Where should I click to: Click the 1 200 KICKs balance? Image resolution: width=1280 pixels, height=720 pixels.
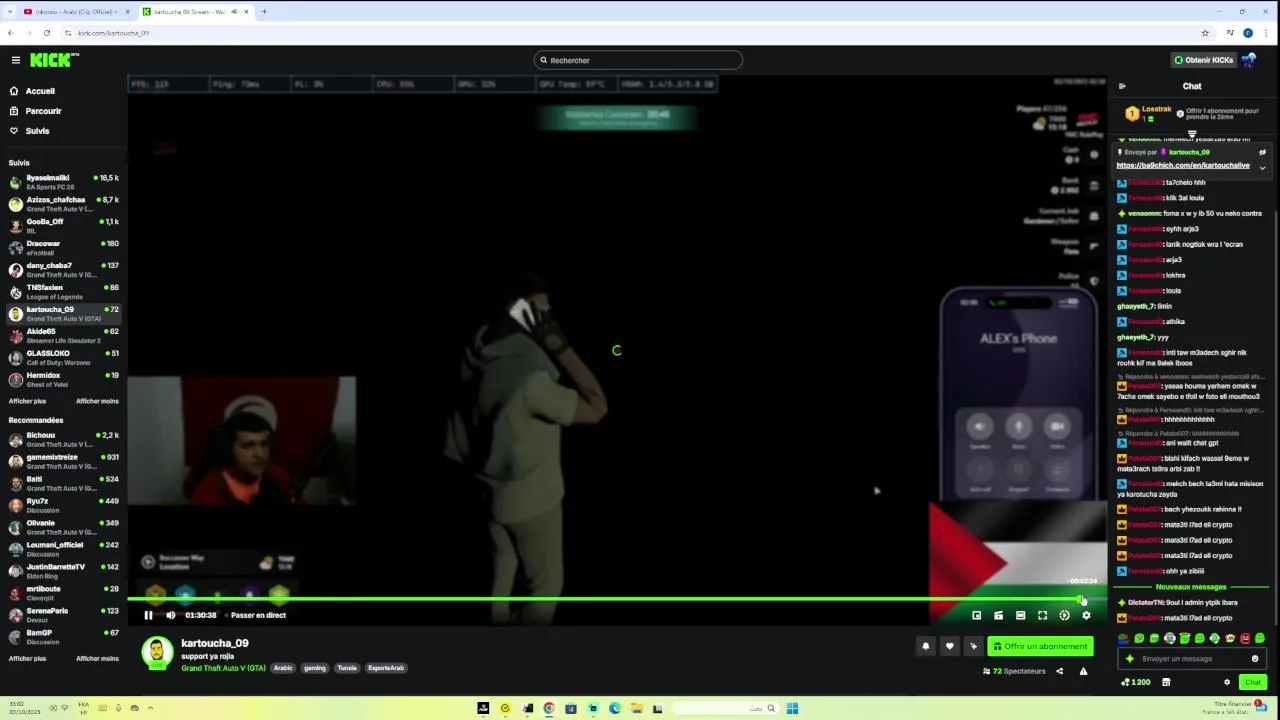pyautogui.click(x=1135, y=682)
